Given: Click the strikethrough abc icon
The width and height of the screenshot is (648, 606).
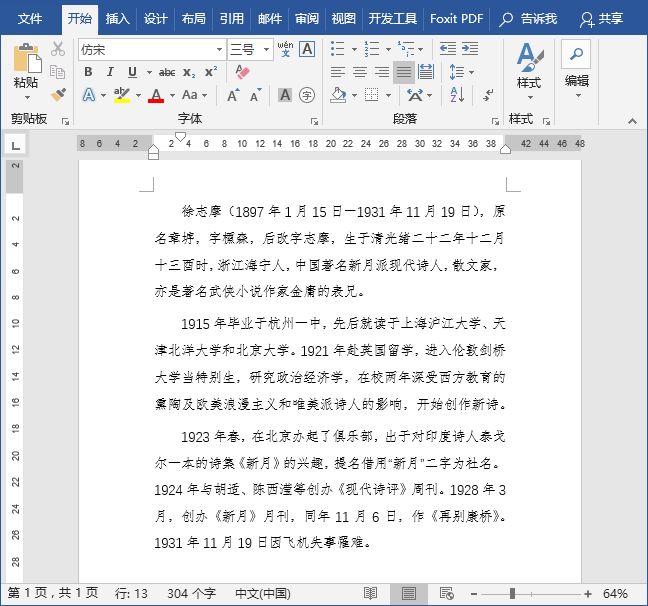Looking at the screenshot, I should [167, 72].
